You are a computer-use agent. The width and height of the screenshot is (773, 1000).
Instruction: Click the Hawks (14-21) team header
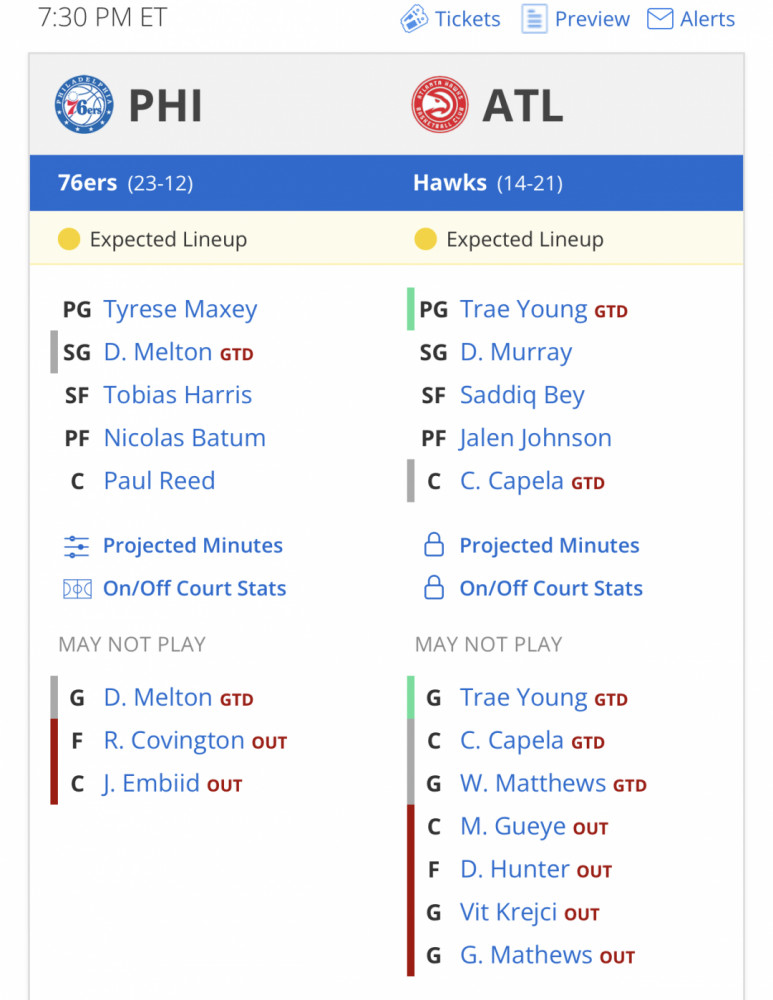488,183
